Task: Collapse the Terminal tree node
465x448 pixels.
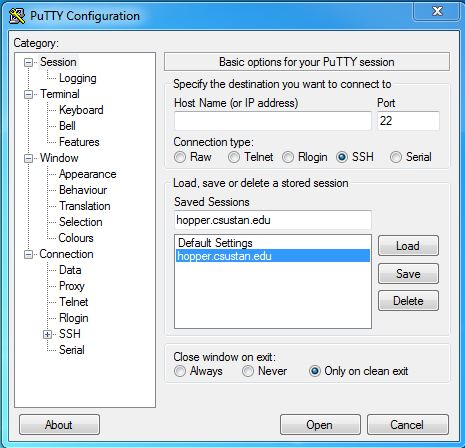Action: coord(29,94)
